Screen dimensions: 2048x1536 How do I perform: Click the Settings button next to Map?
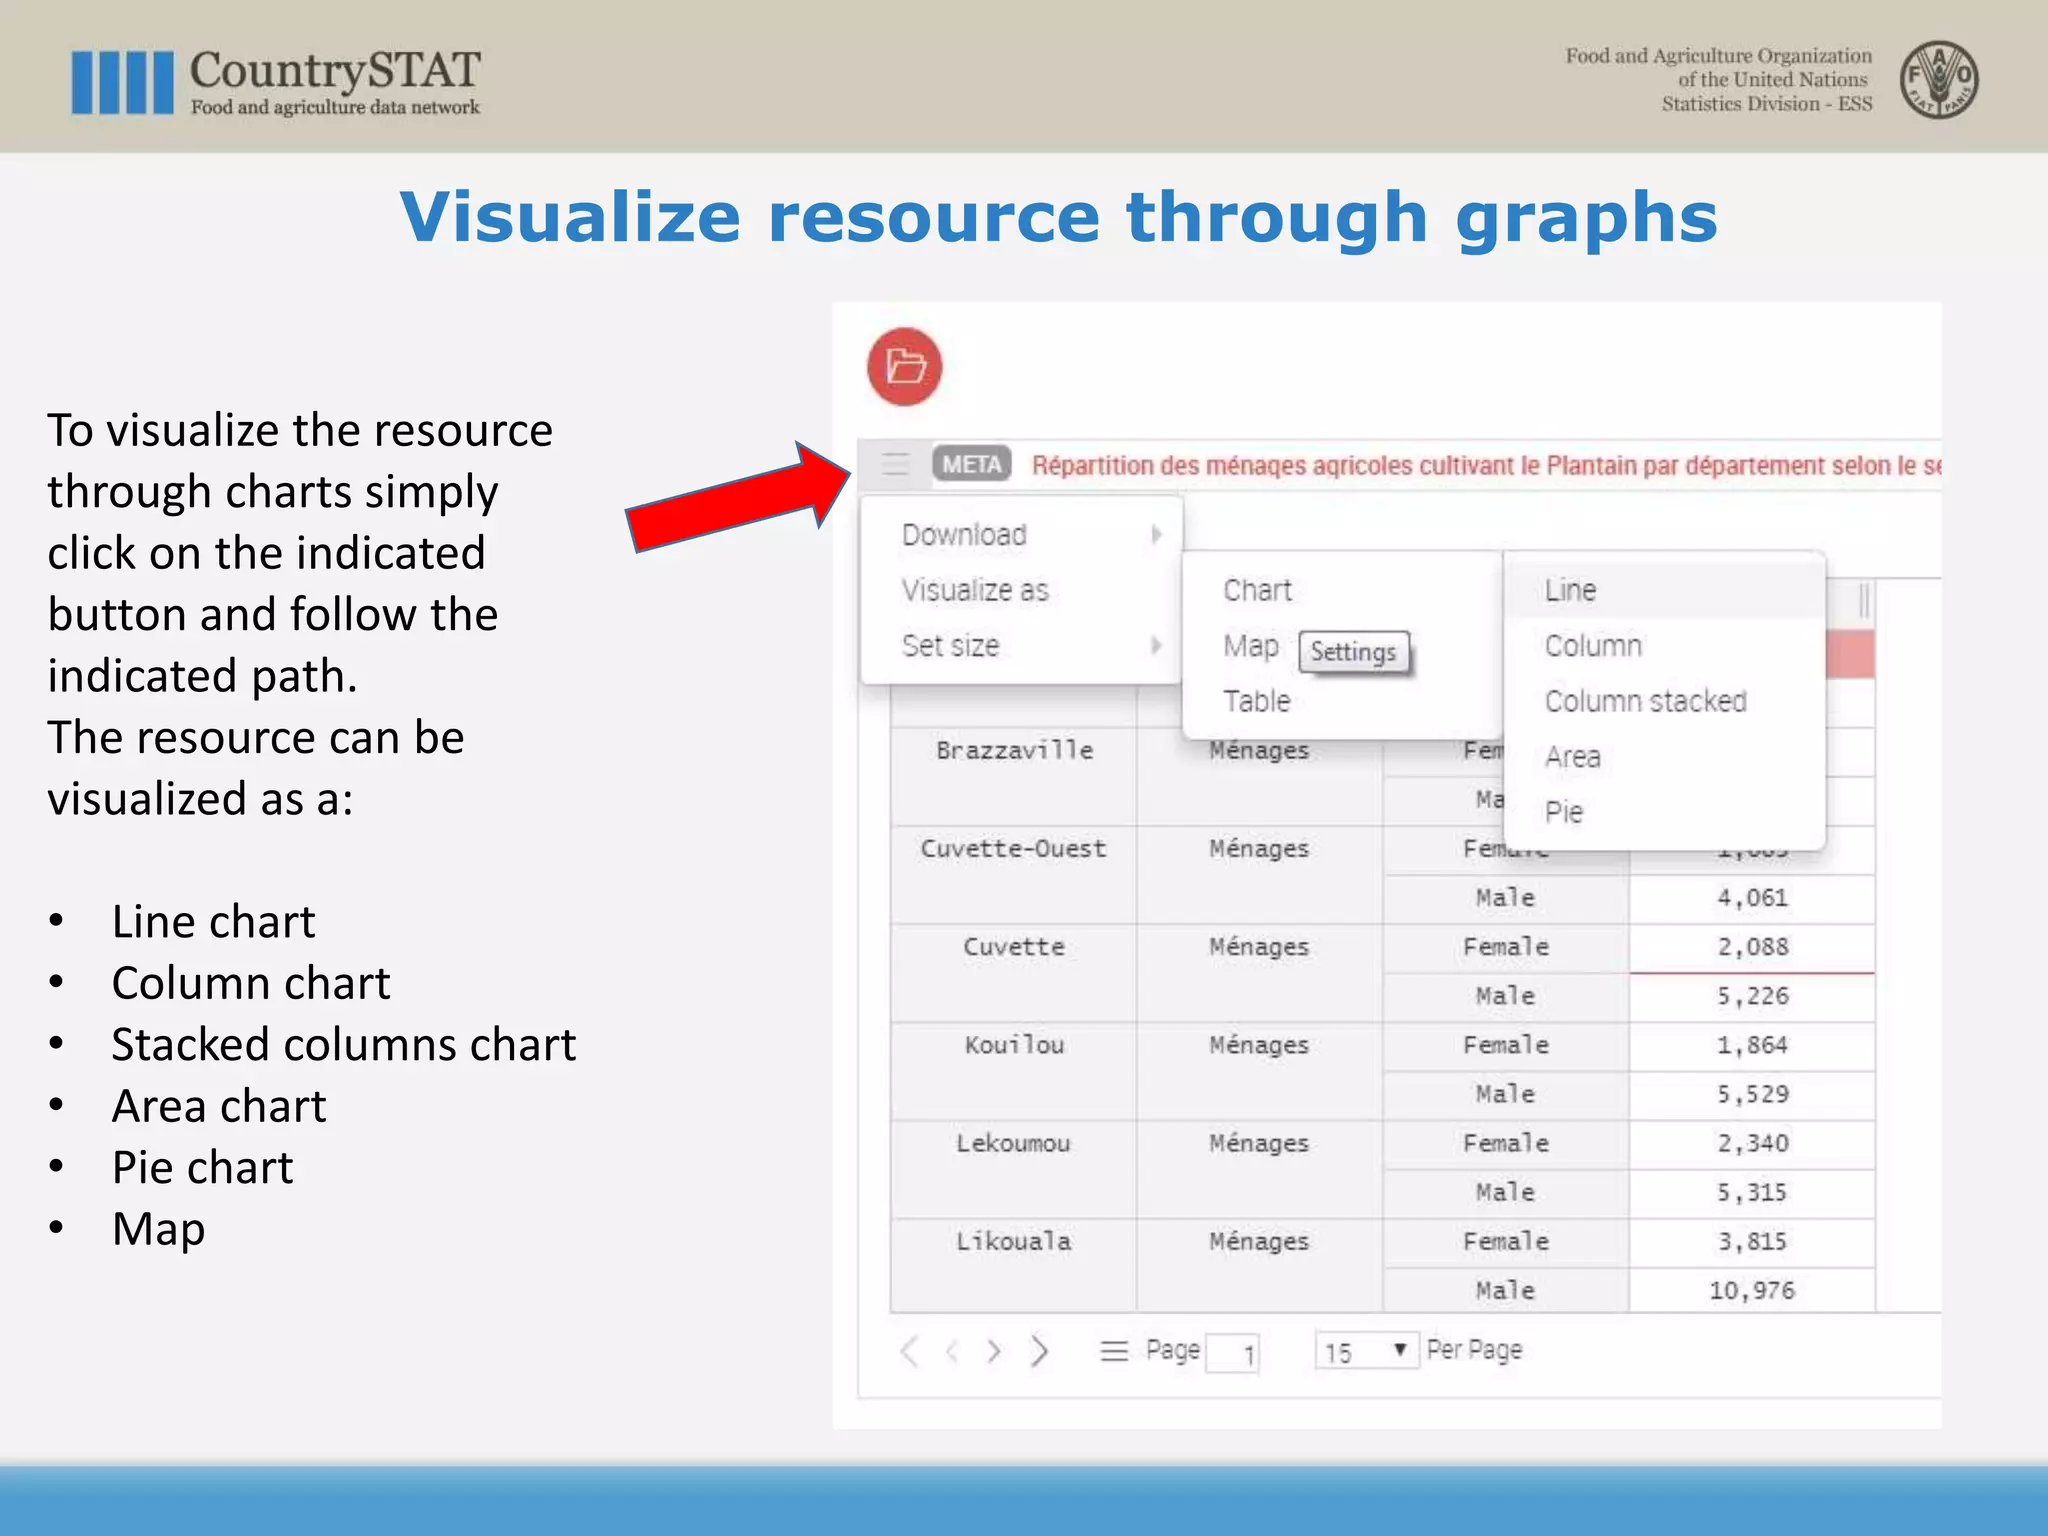1353,652
